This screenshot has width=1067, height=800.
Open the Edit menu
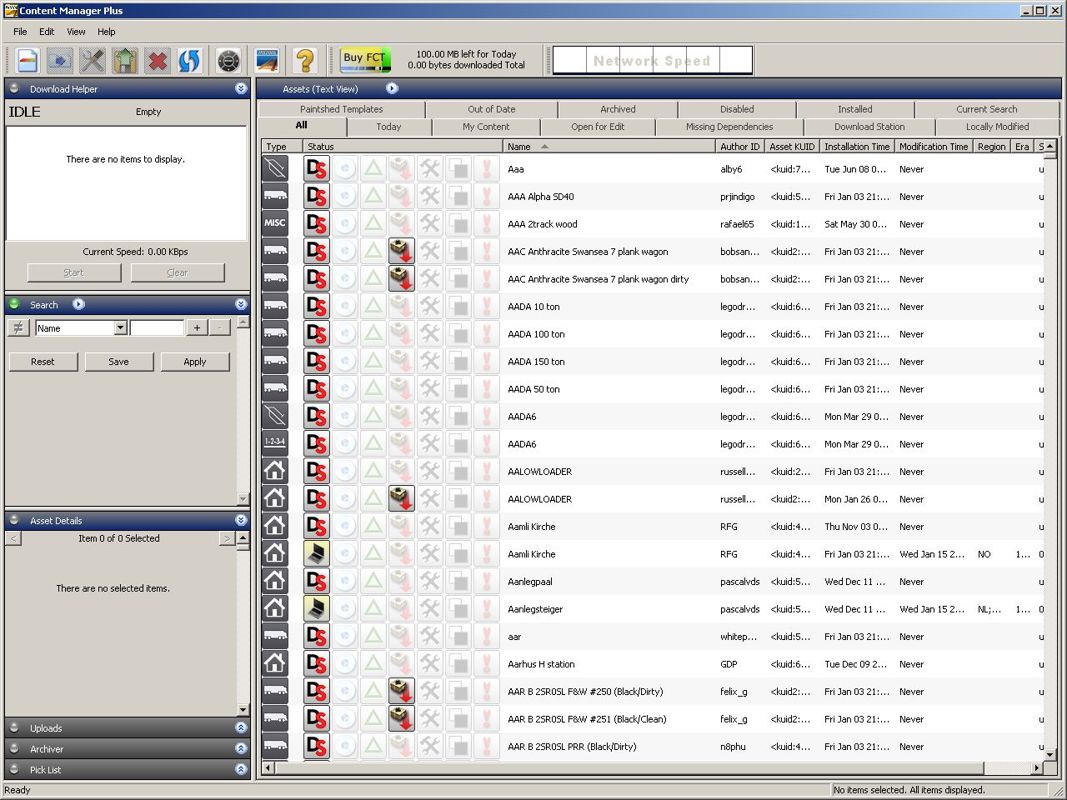47,32
